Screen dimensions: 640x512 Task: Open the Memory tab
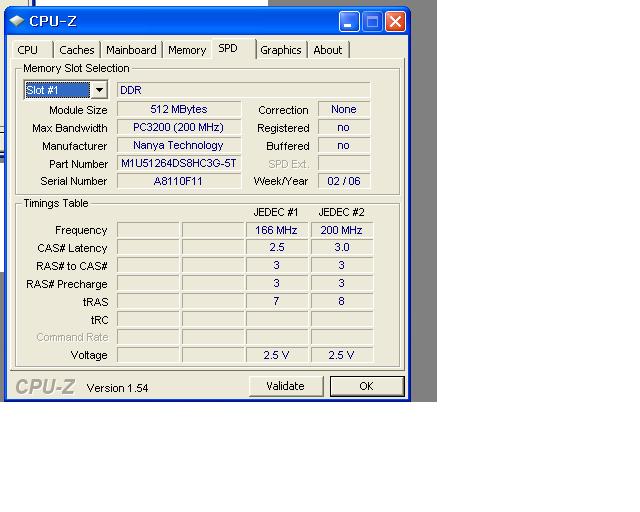(x=187, y=50)
